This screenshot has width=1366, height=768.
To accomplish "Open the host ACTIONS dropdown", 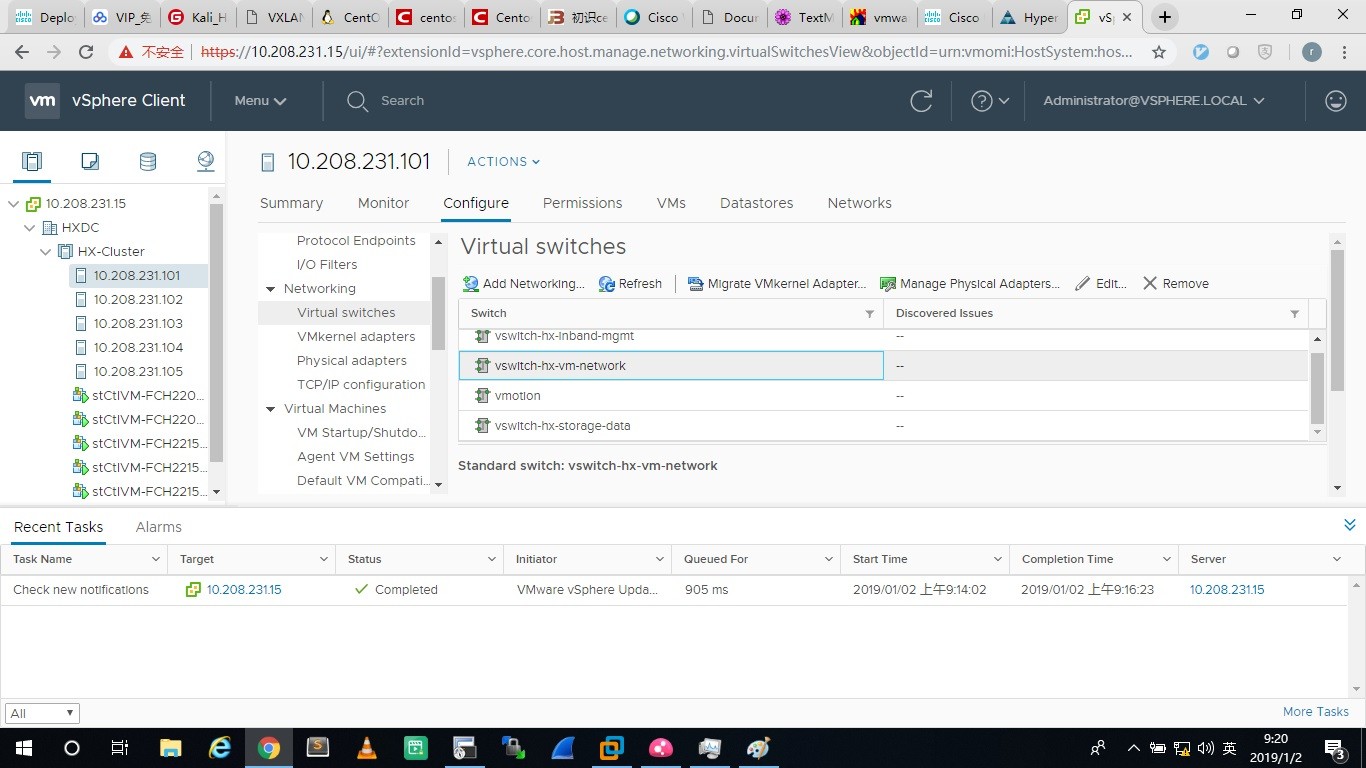I will [503, 161].
